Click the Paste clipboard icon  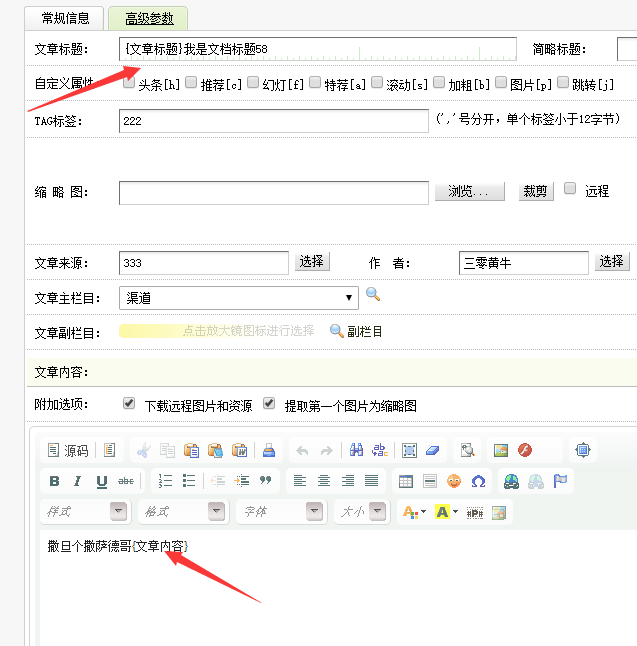pos(191,450)
